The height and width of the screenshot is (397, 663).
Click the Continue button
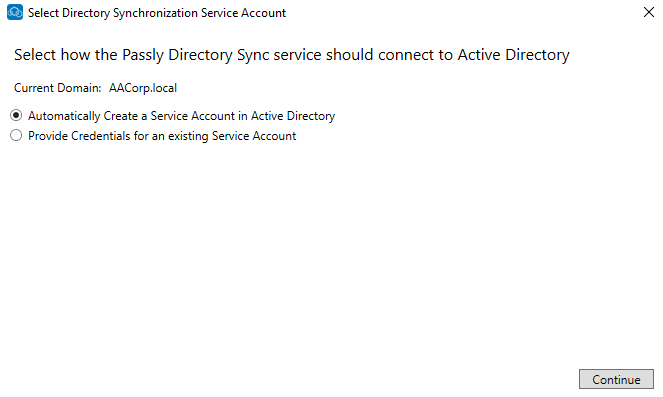(616, 379)
